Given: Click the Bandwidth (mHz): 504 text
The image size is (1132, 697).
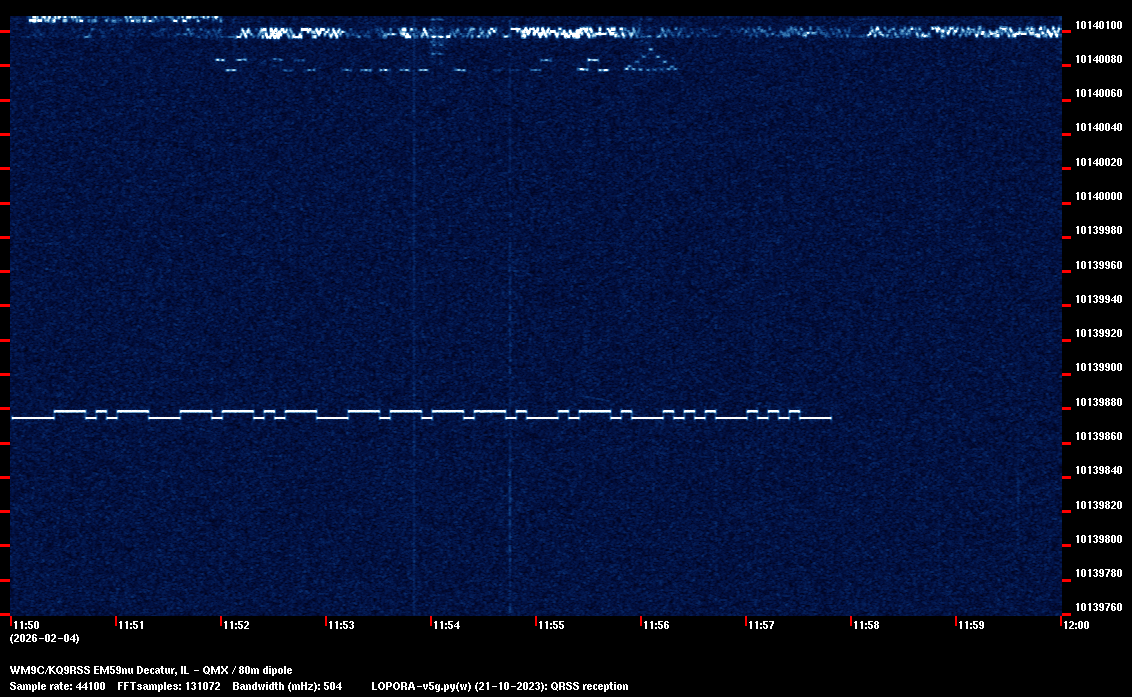Looking at the screenshot, I should tap(287, 686).
